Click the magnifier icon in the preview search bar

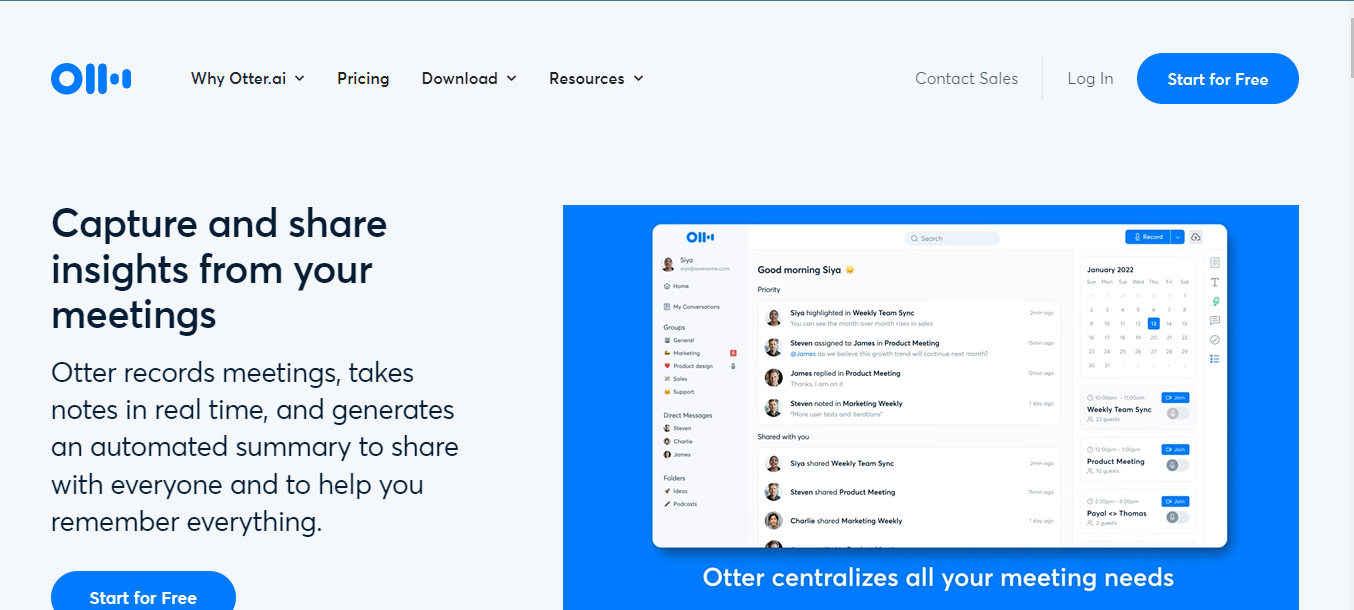915,238
